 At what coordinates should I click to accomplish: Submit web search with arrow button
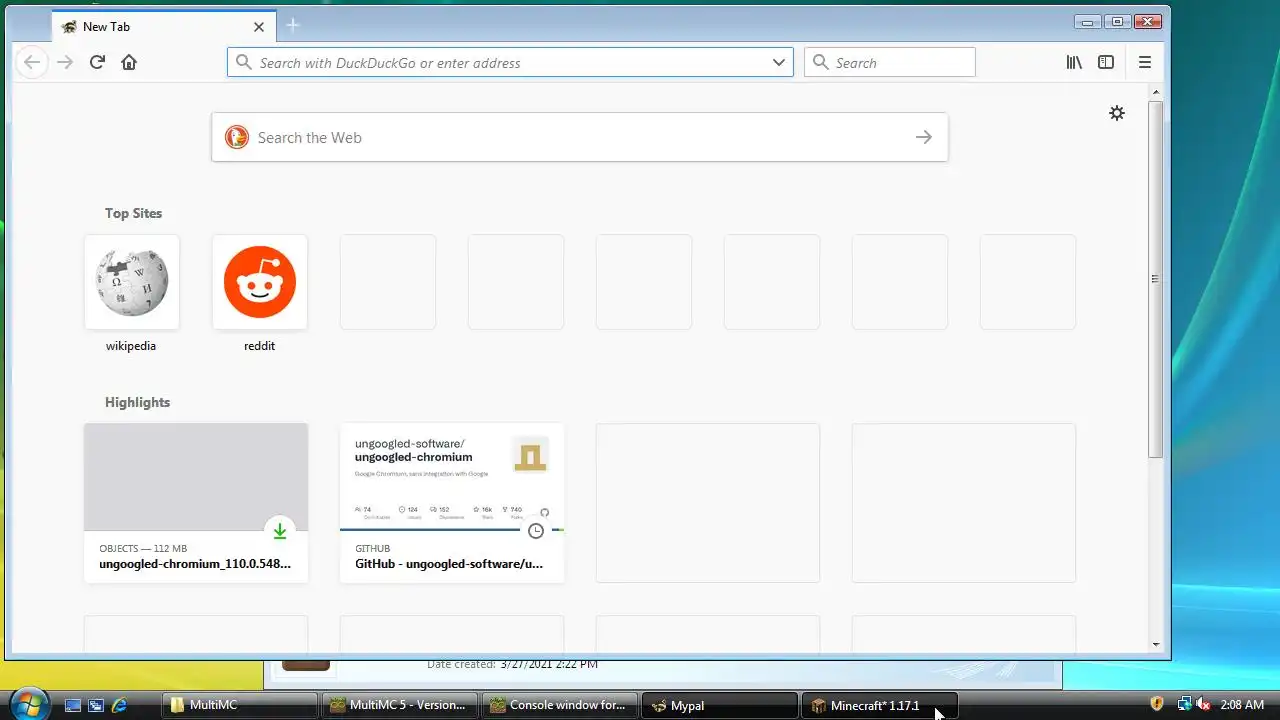coord(924,137)
